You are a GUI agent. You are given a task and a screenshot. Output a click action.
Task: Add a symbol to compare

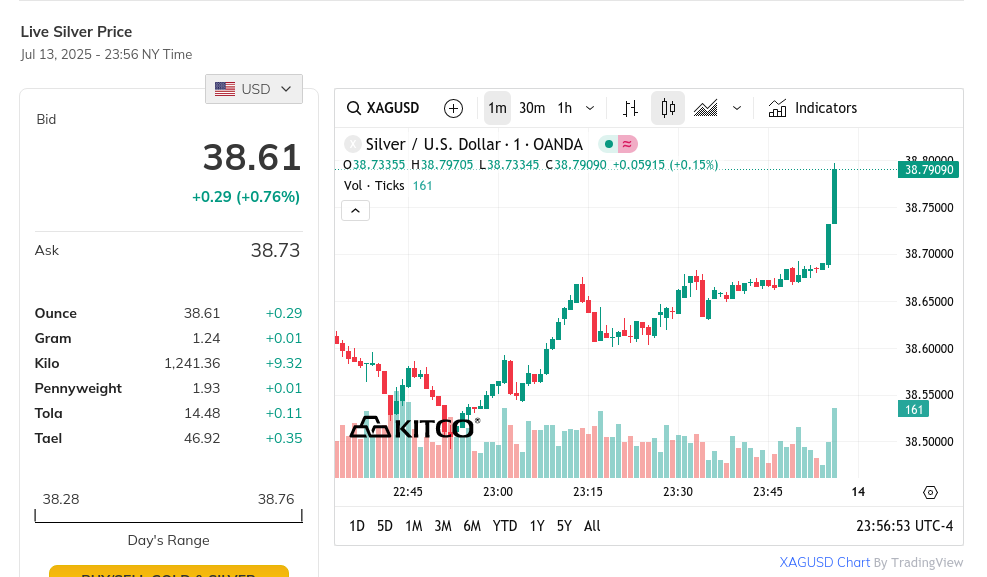point(453,108)
